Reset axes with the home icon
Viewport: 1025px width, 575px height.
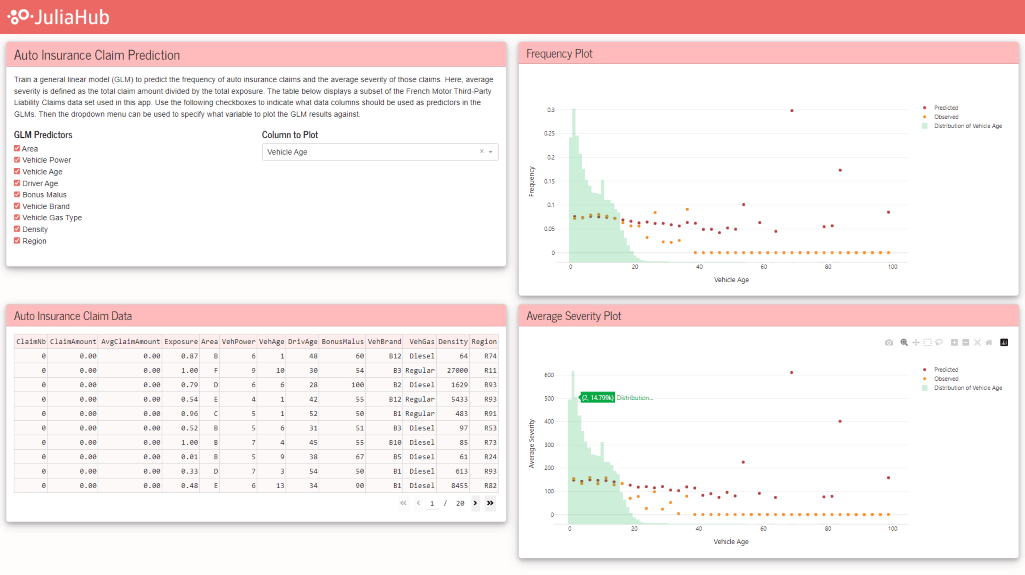pos(989,342)
